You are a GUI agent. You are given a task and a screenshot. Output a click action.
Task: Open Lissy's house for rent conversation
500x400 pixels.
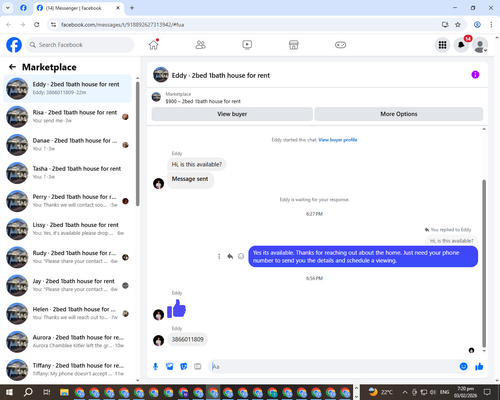[x=67, y=229]
